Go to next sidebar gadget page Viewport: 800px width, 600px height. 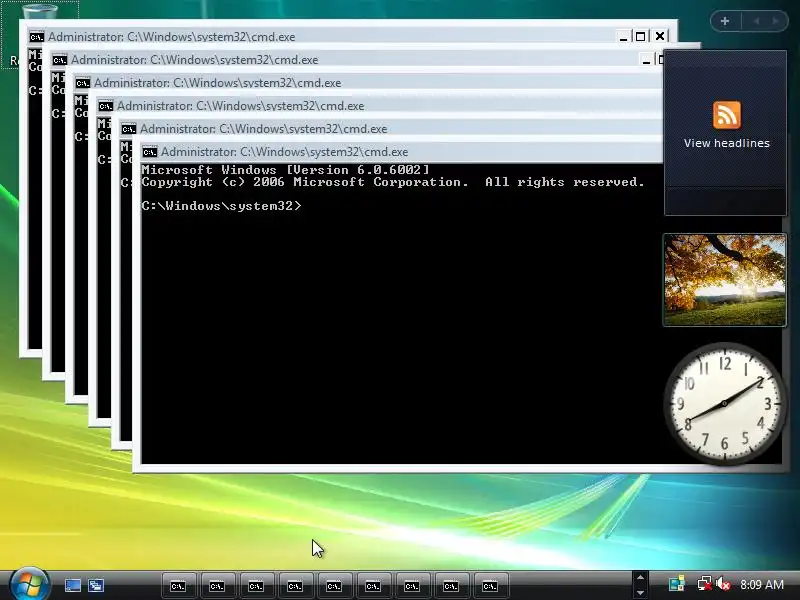click(x=776, y=21)
